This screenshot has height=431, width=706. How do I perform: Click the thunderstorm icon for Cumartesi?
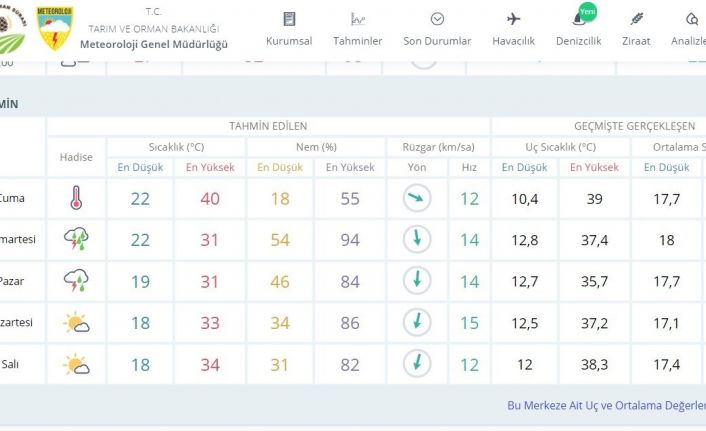[x=76, y=240]
